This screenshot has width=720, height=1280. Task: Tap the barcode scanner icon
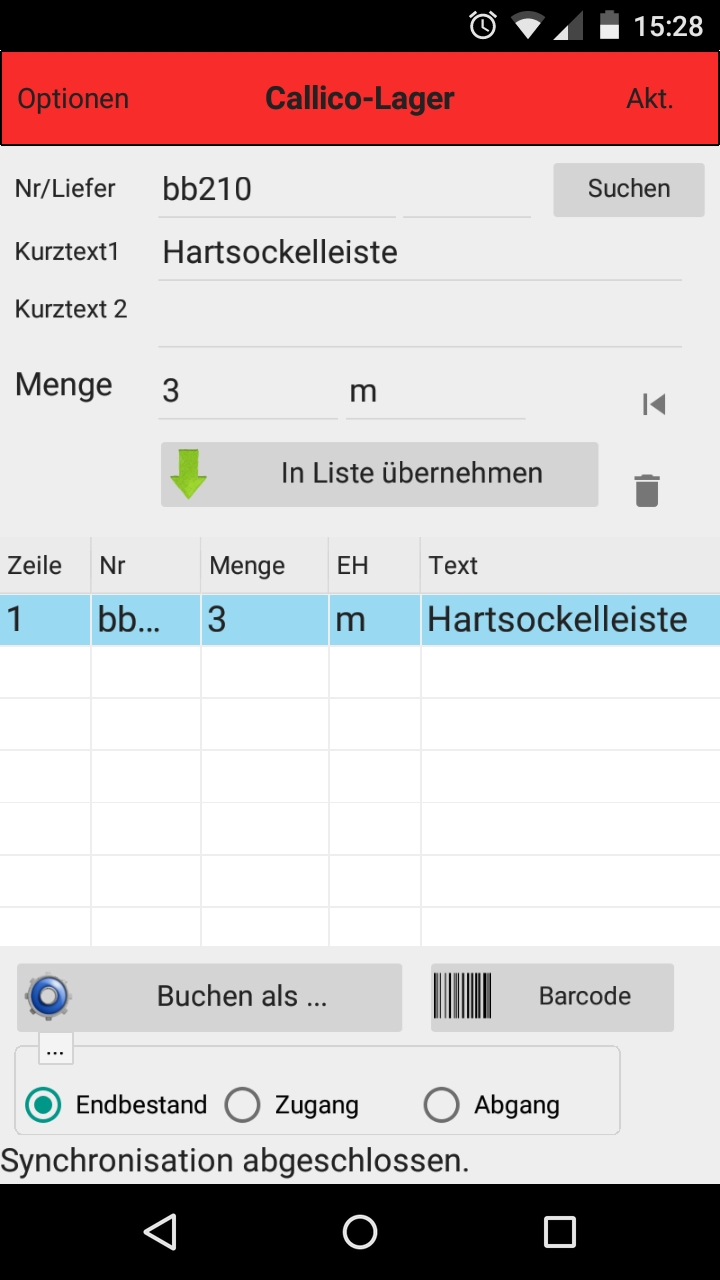click(x=462, y=996)
